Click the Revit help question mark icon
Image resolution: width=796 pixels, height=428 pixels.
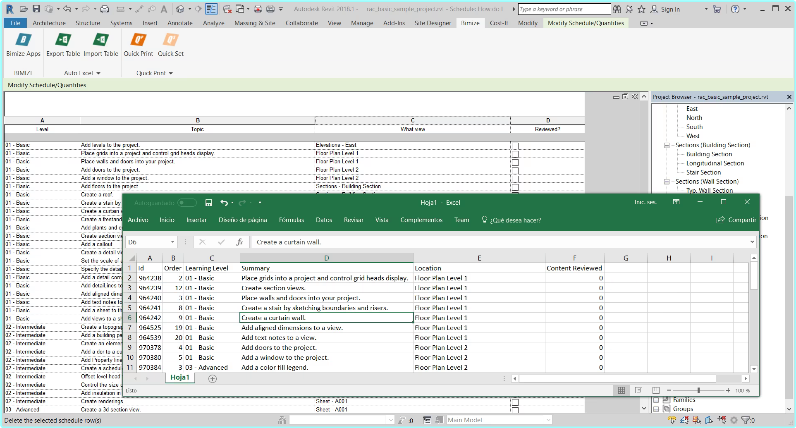(x=735, y=9)
